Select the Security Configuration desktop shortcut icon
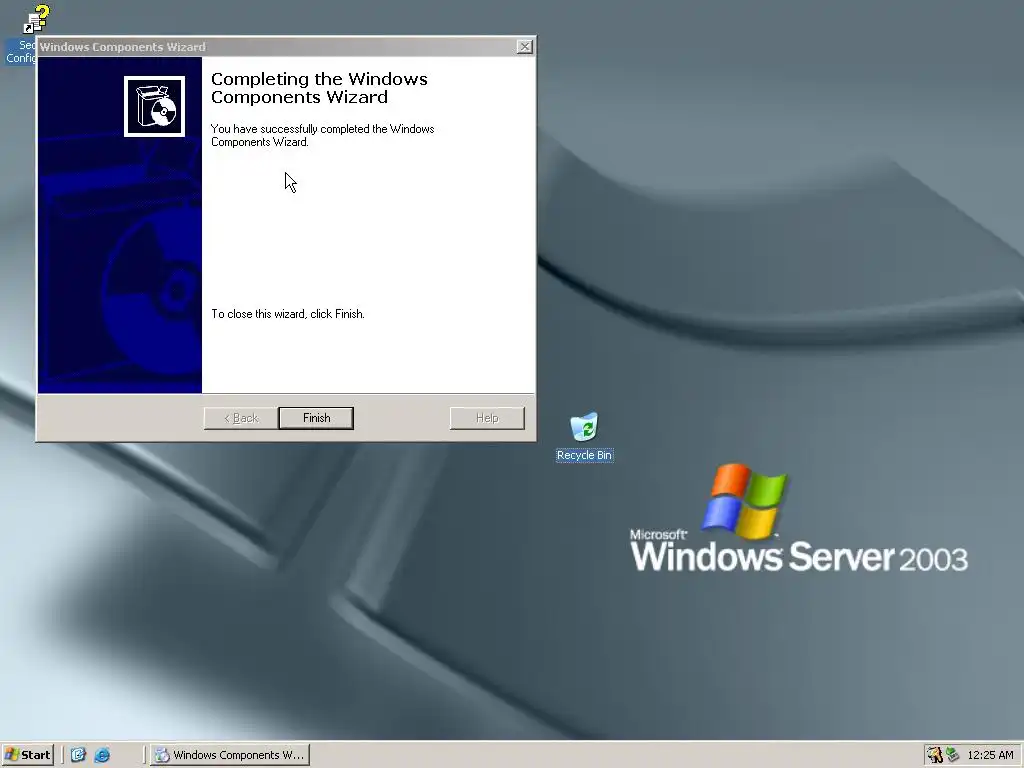1024x768 pixels. click(35, 18)
